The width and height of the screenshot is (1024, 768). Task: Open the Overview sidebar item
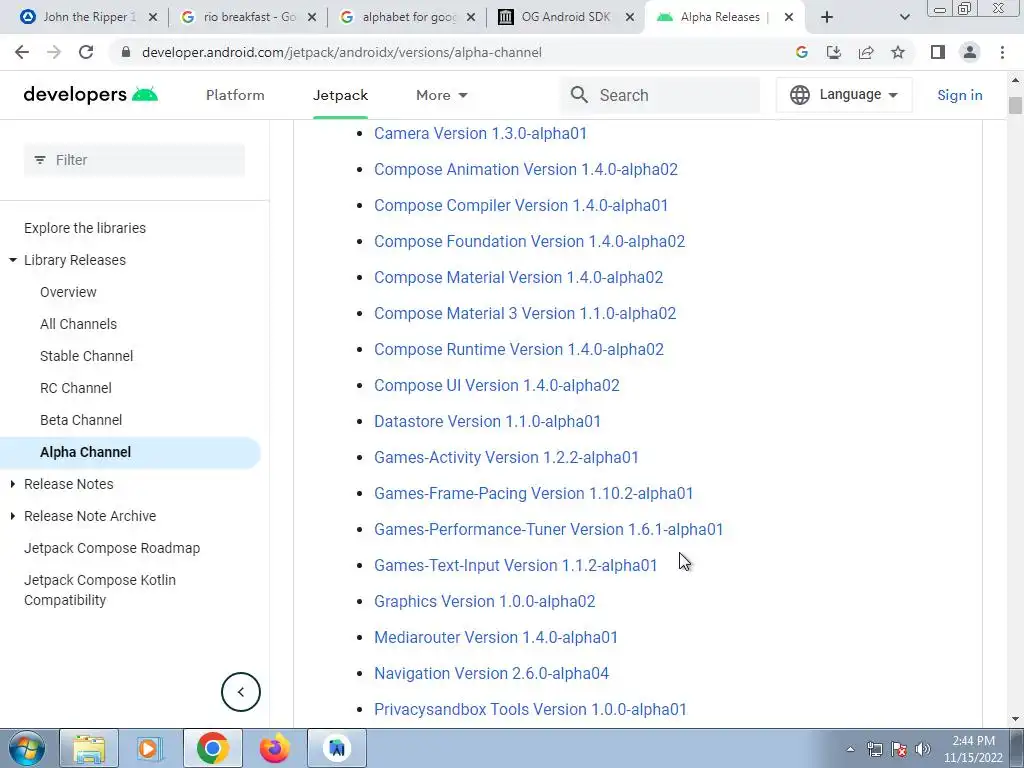click(x=68, y=292)
